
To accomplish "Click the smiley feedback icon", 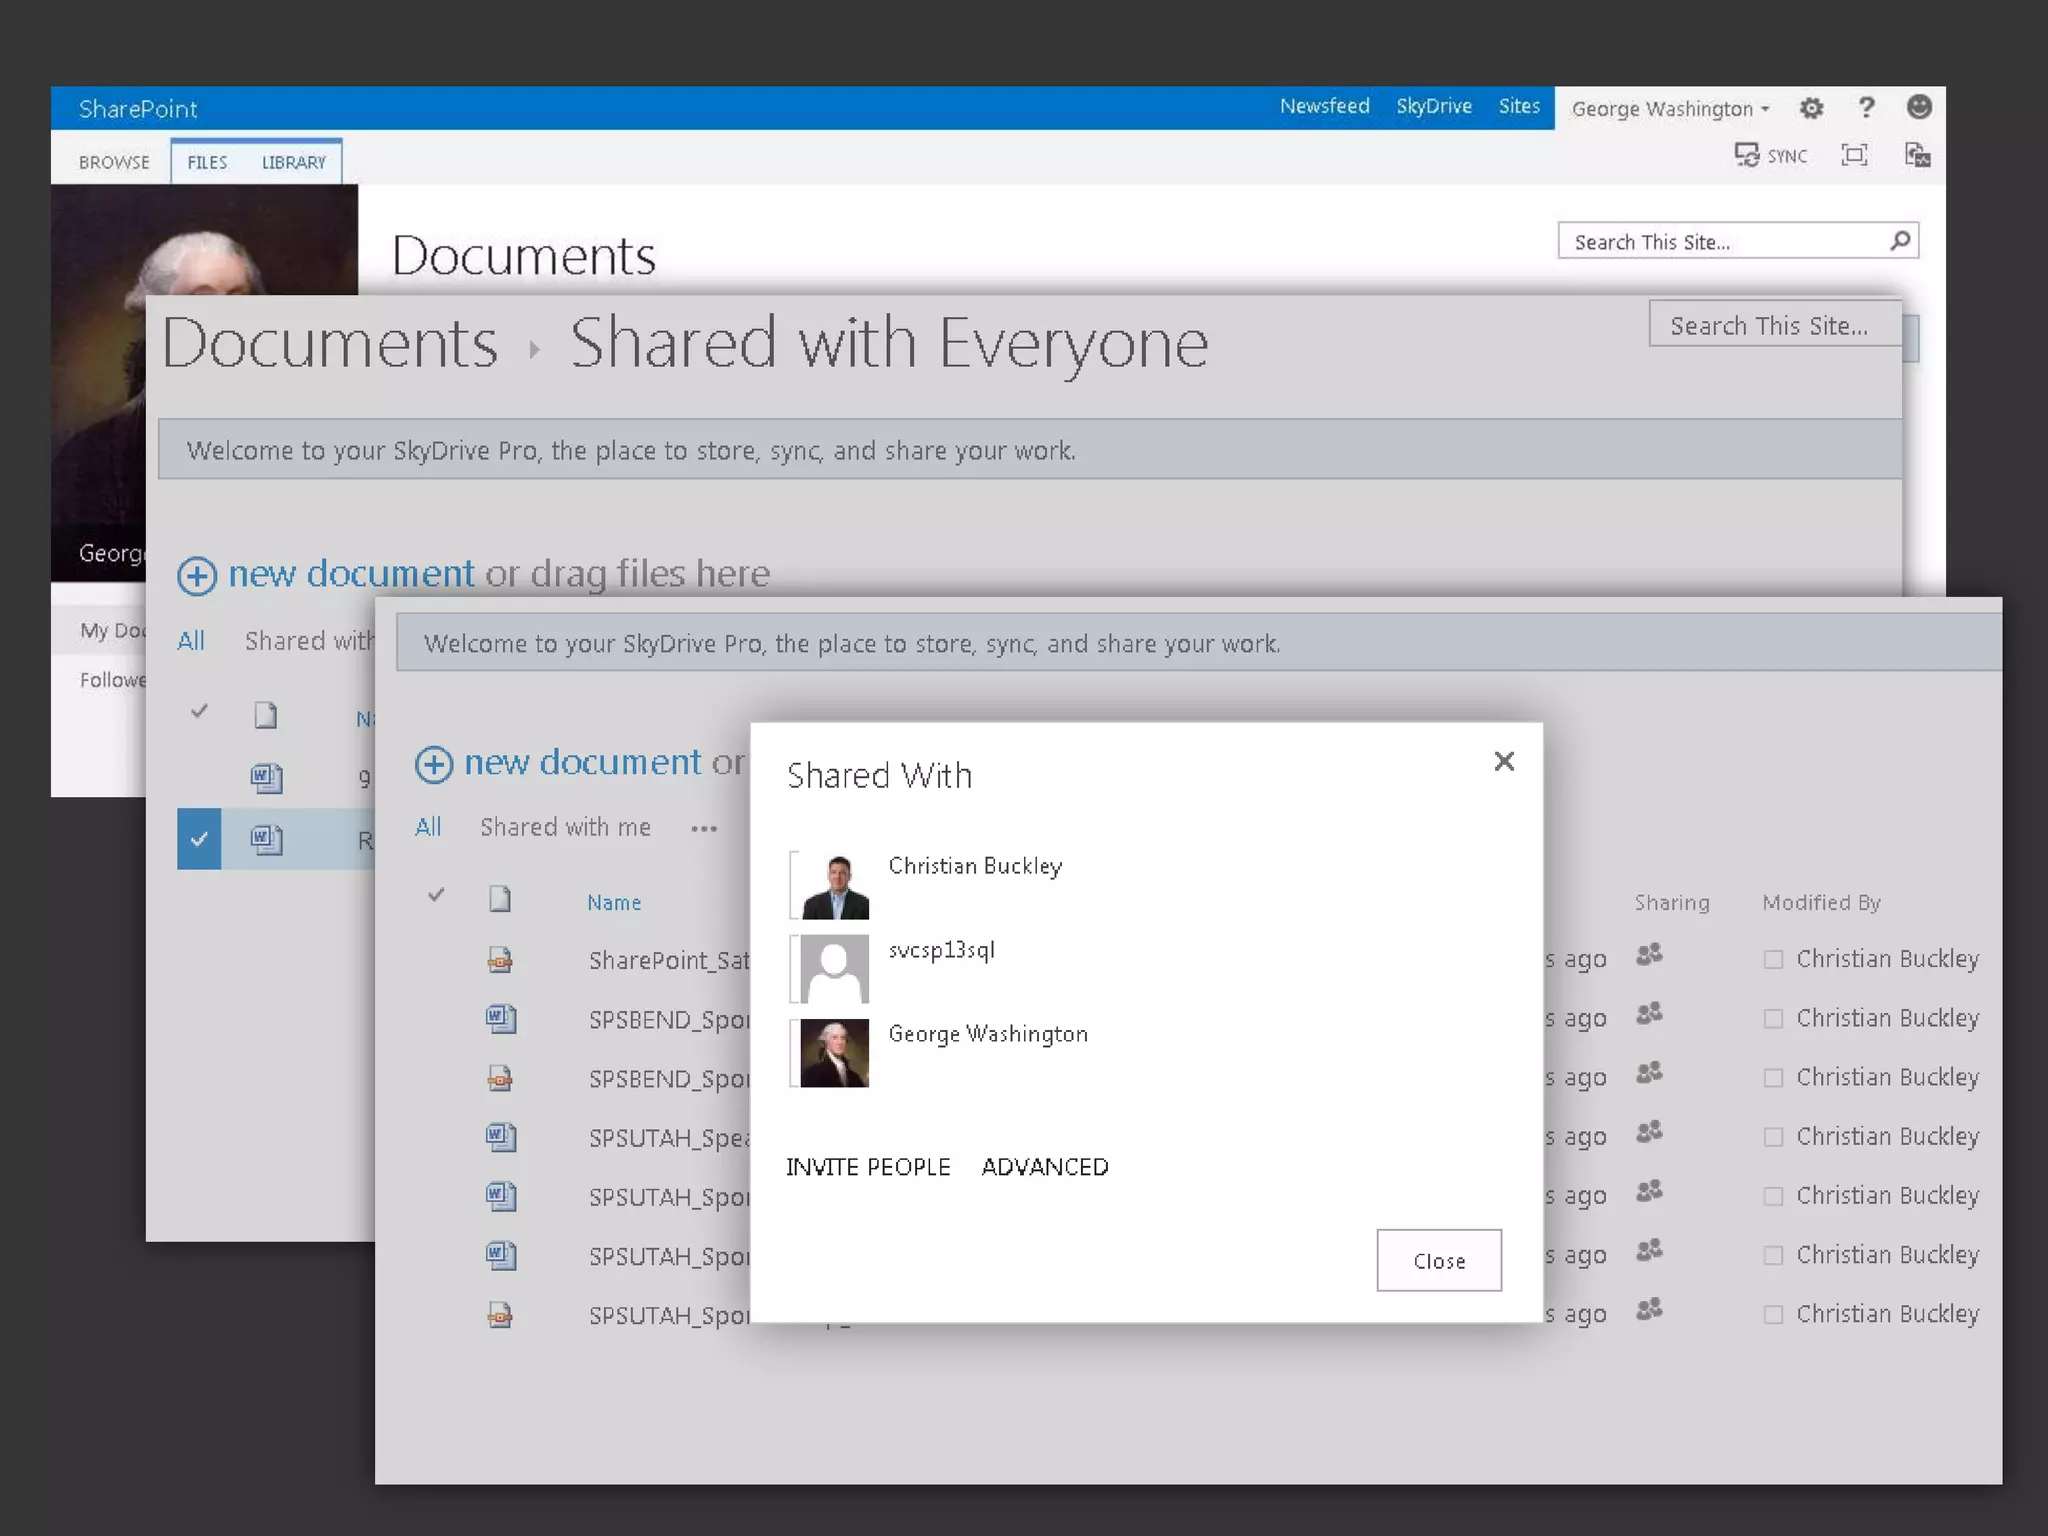I will click(x=1918, y=107).
